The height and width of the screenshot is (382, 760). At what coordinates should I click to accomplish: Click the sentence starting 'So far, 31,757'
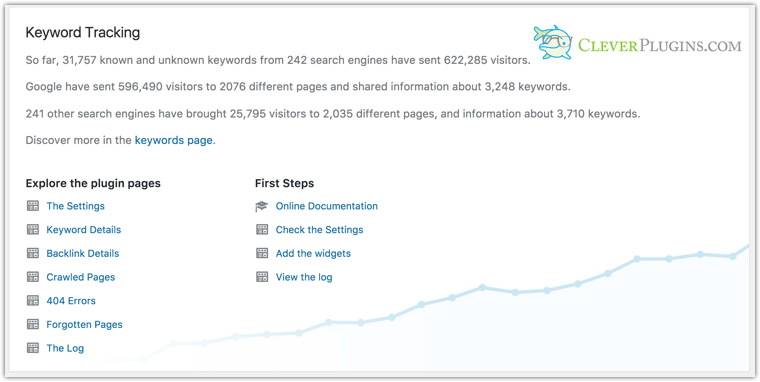(278, 61)
